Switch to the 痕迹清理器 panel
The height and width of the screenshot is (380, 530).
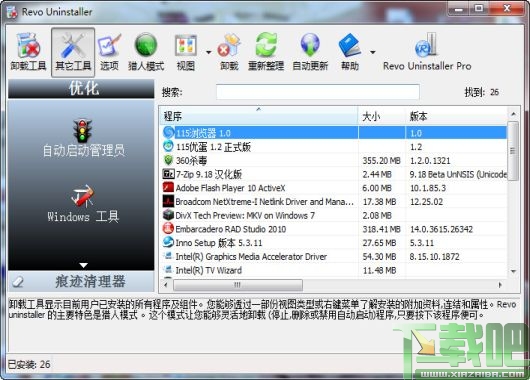[81, 281]
